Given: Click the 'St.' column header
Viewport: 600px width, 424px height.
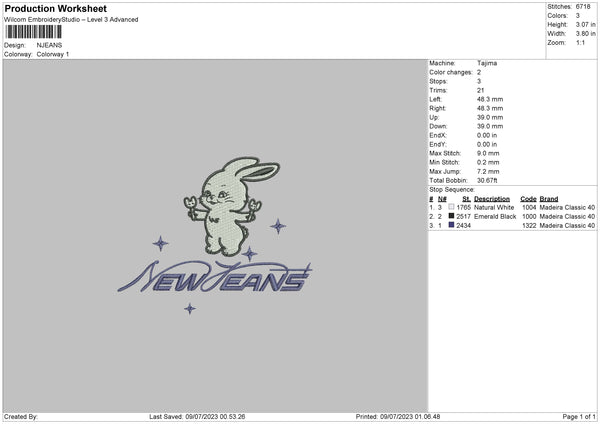Looking at the screenshot, I should pos(466,199).
